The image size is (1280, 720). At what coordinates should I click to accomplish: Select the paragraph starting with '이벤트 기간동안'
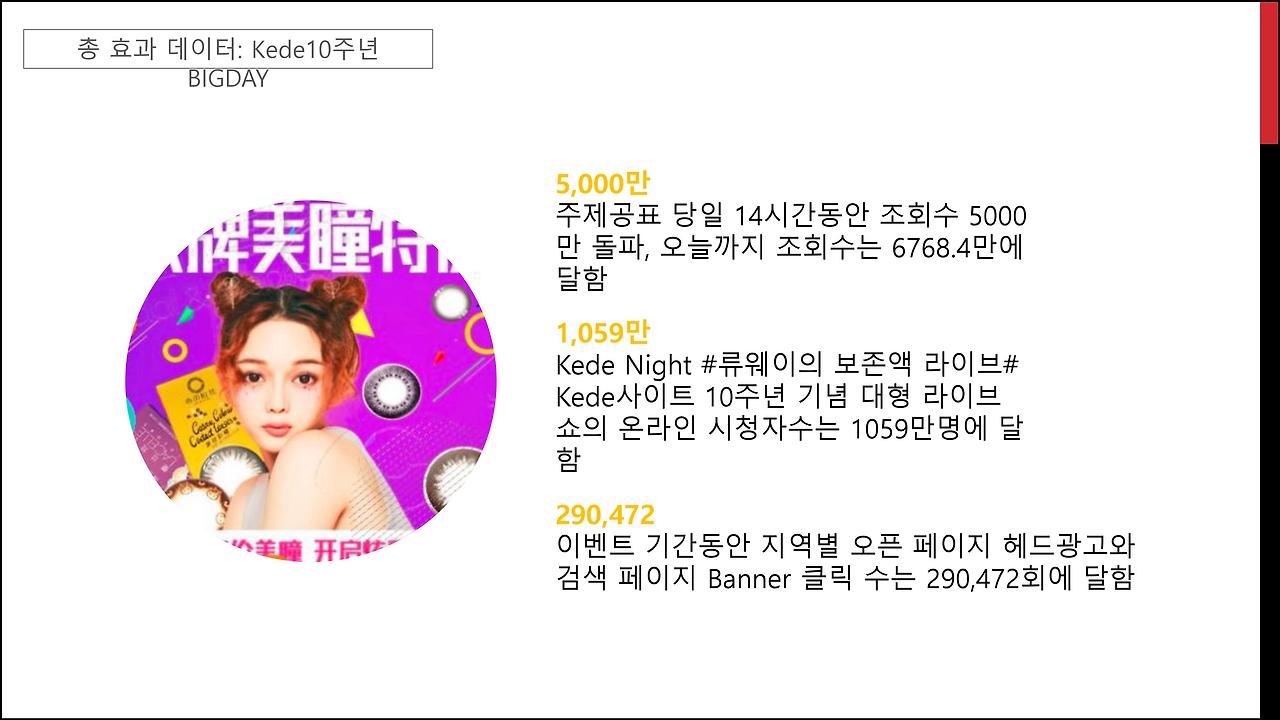coord(845,563)
